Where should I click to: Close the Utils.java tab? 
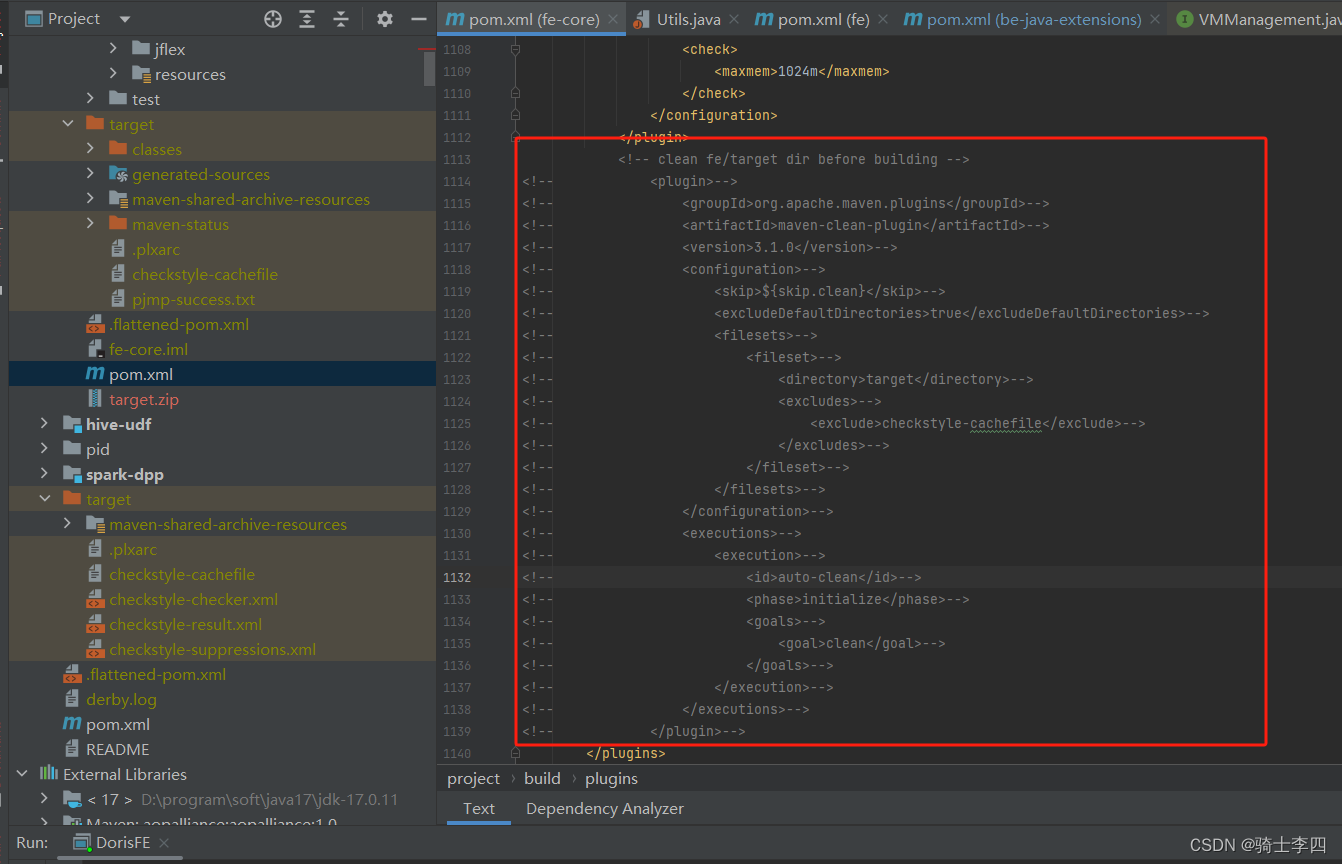click(734, 19)
